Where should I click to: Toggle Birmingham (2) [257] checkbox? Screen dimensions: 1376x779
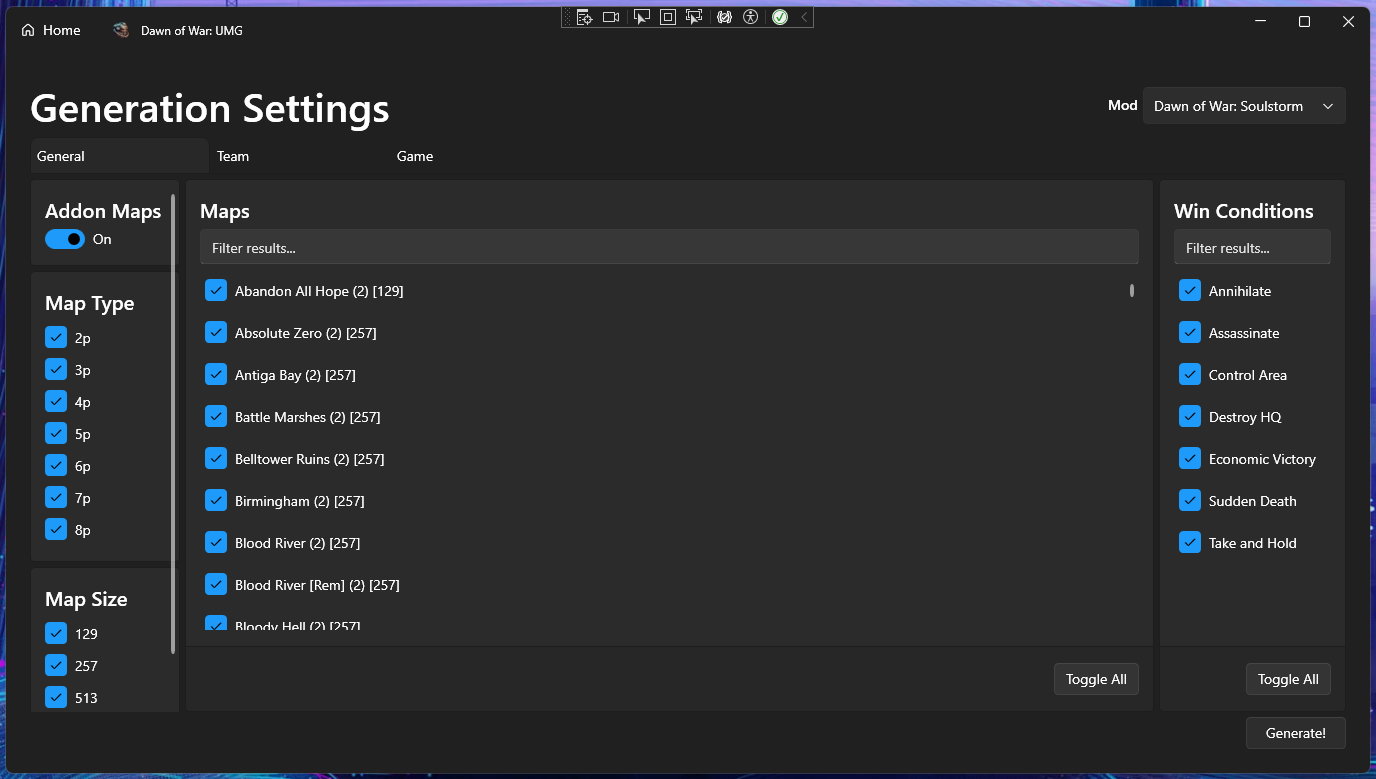coord(216,500)
